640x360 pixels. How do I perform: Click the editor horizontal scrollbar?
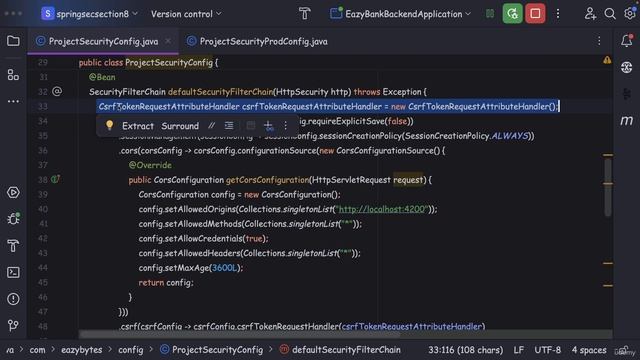tap(240, 334)
